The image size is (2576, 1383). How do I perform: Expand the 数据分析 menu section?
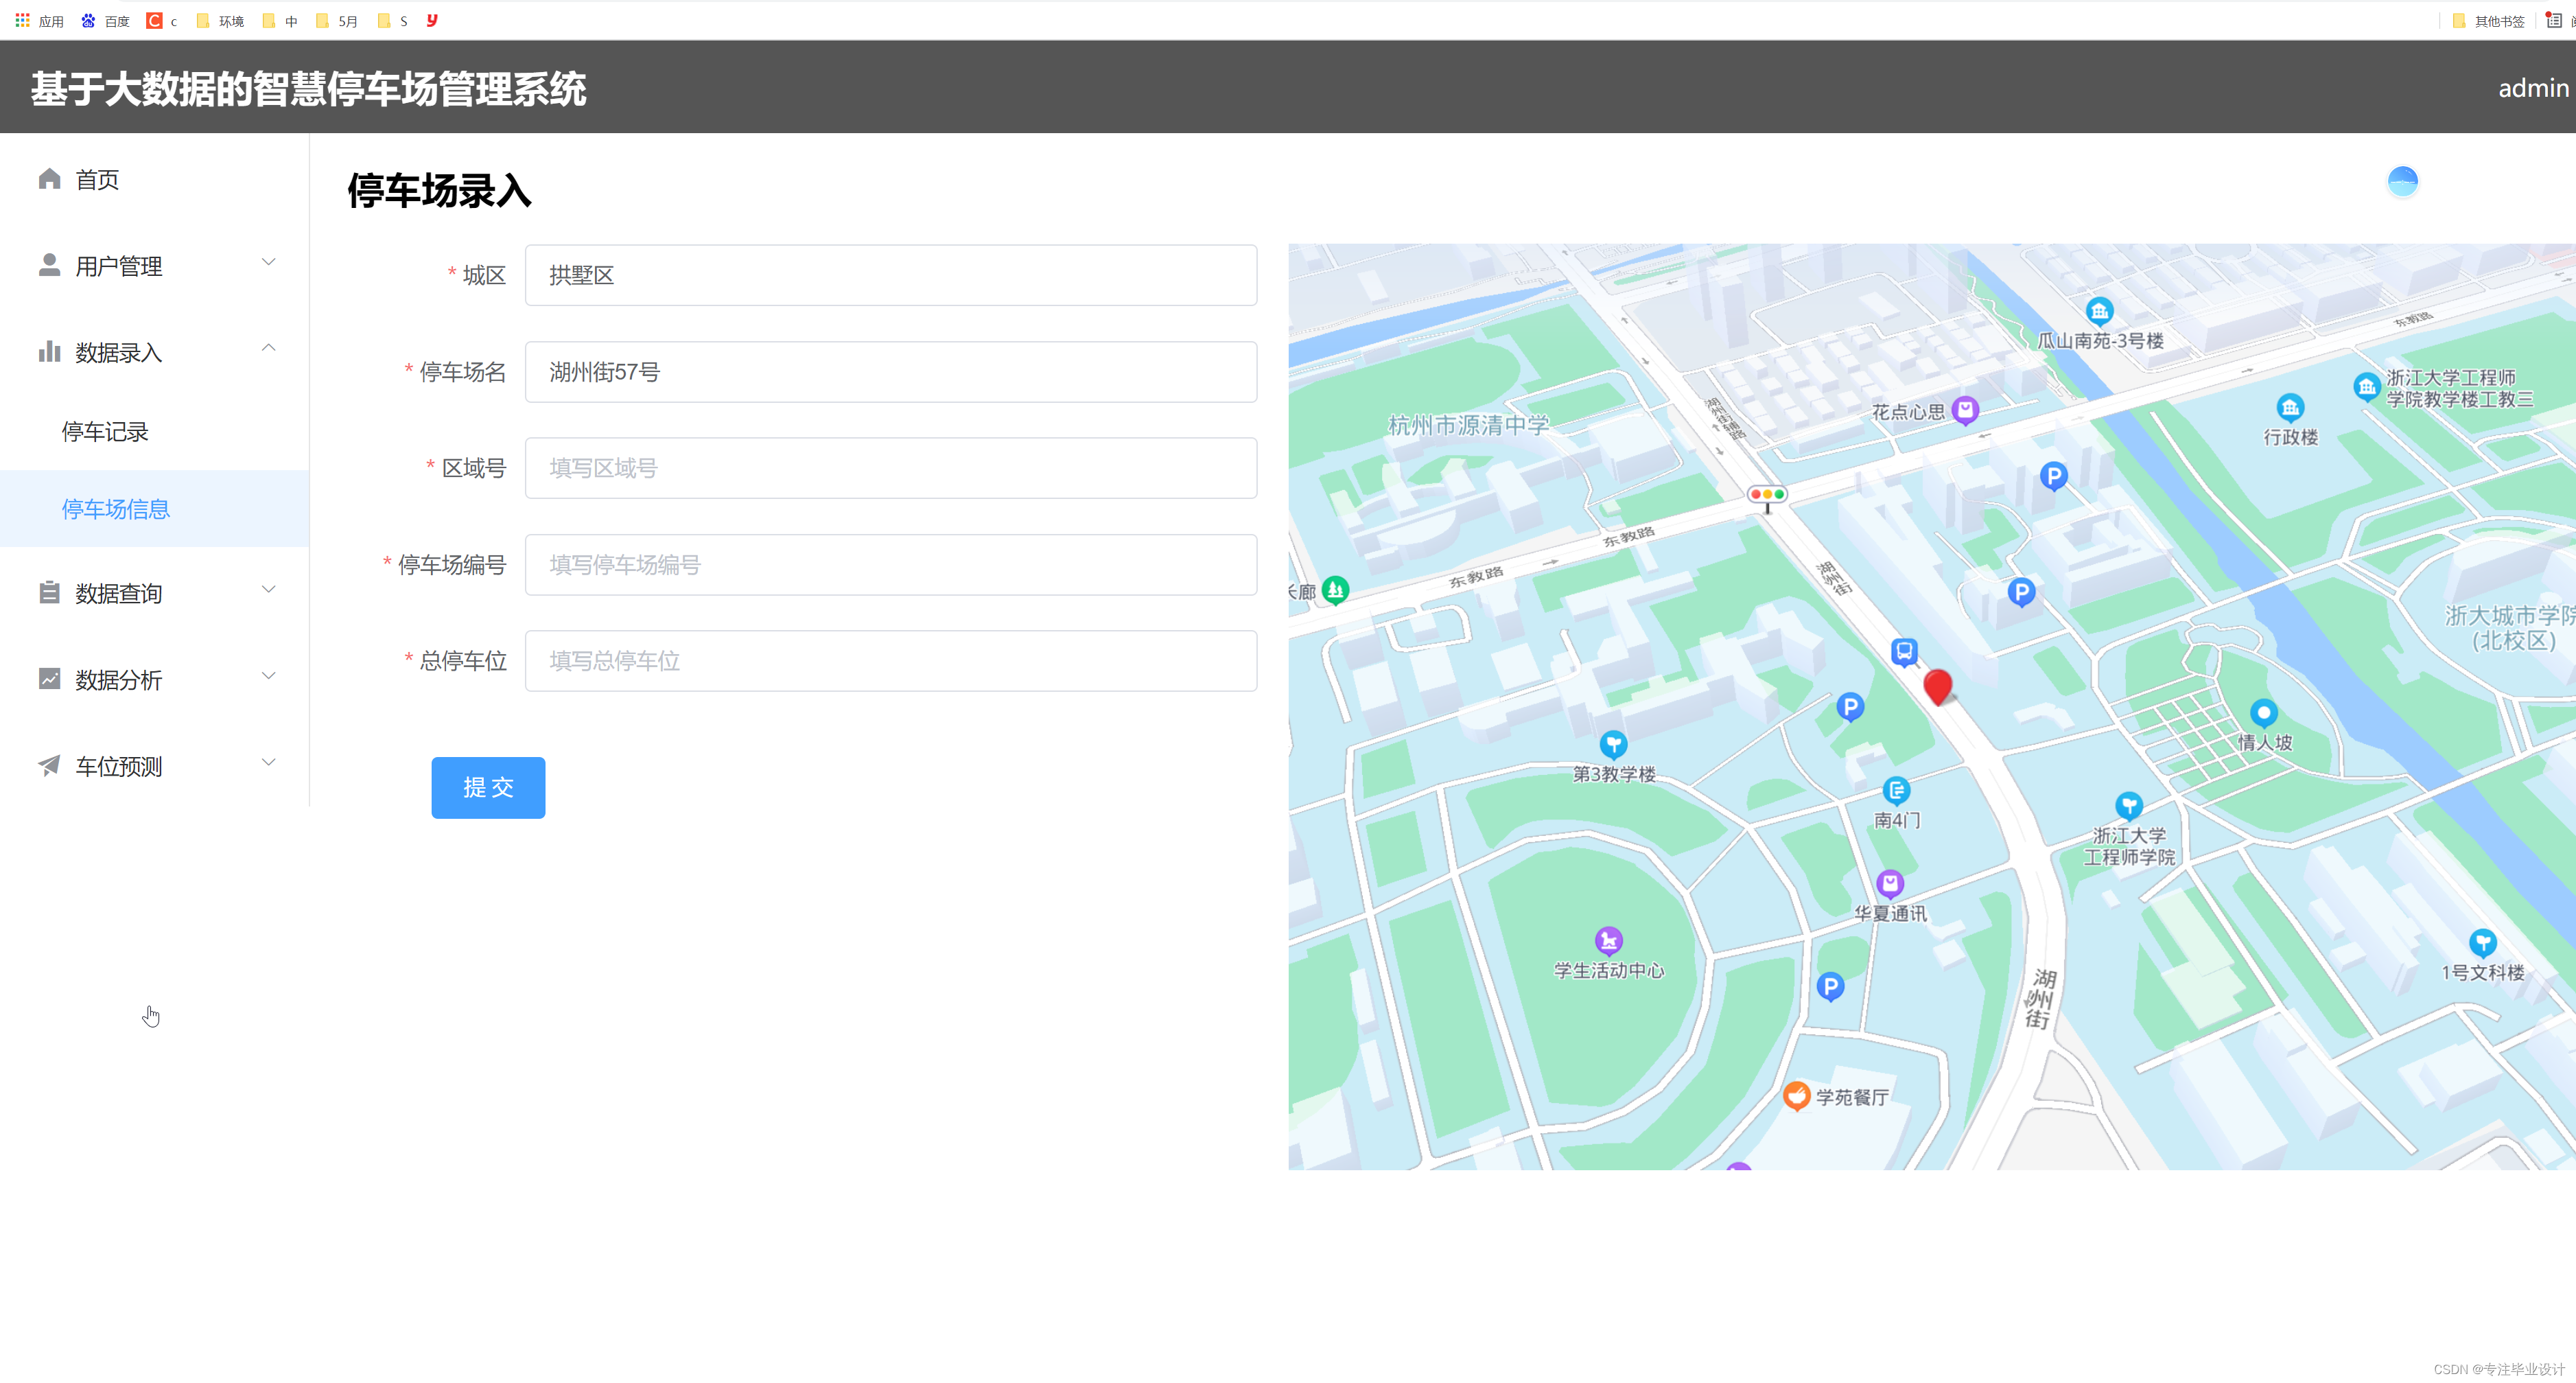point(268,676)
